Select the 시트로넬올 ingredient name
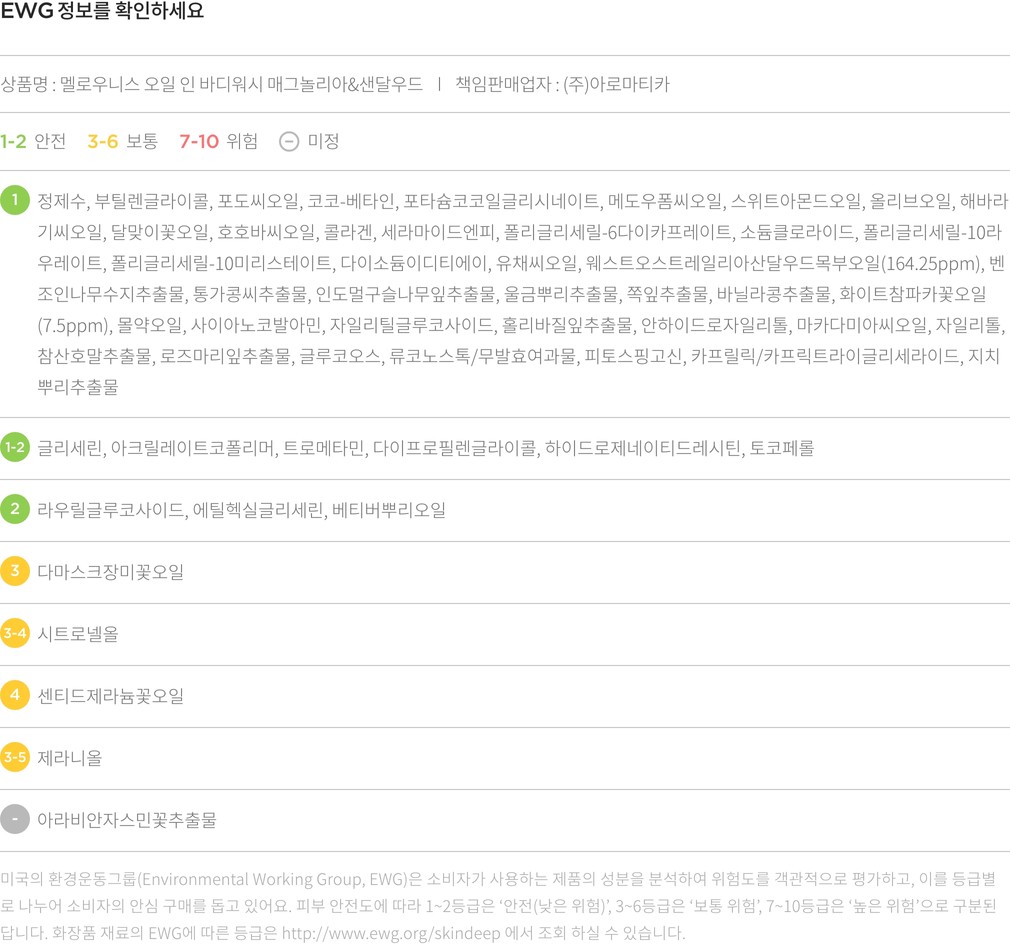 [78, 634]
